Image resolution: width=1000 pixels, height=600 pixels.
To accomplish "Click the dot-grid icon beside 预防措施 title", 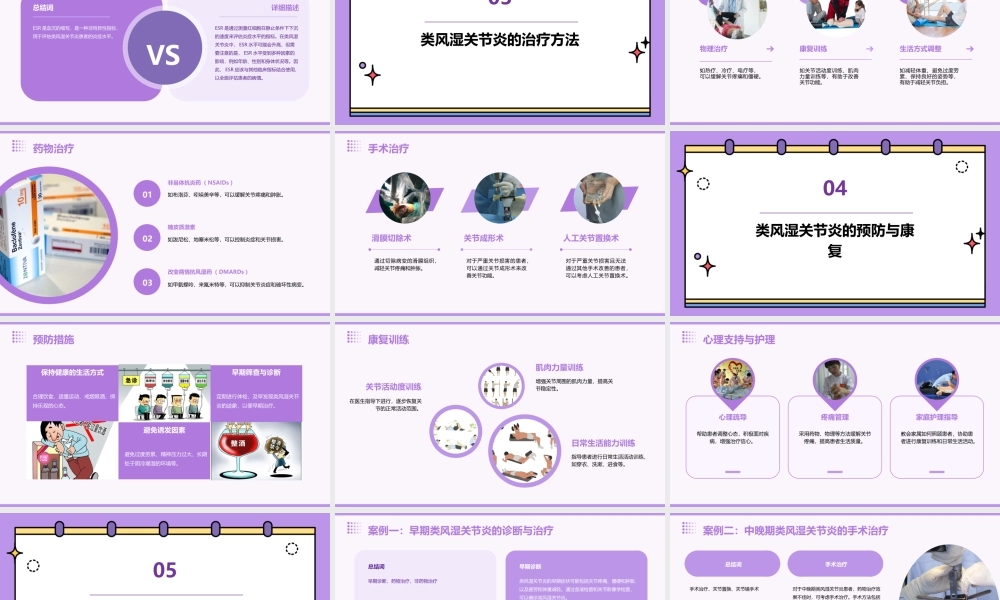I will click(x=18, y=337).
